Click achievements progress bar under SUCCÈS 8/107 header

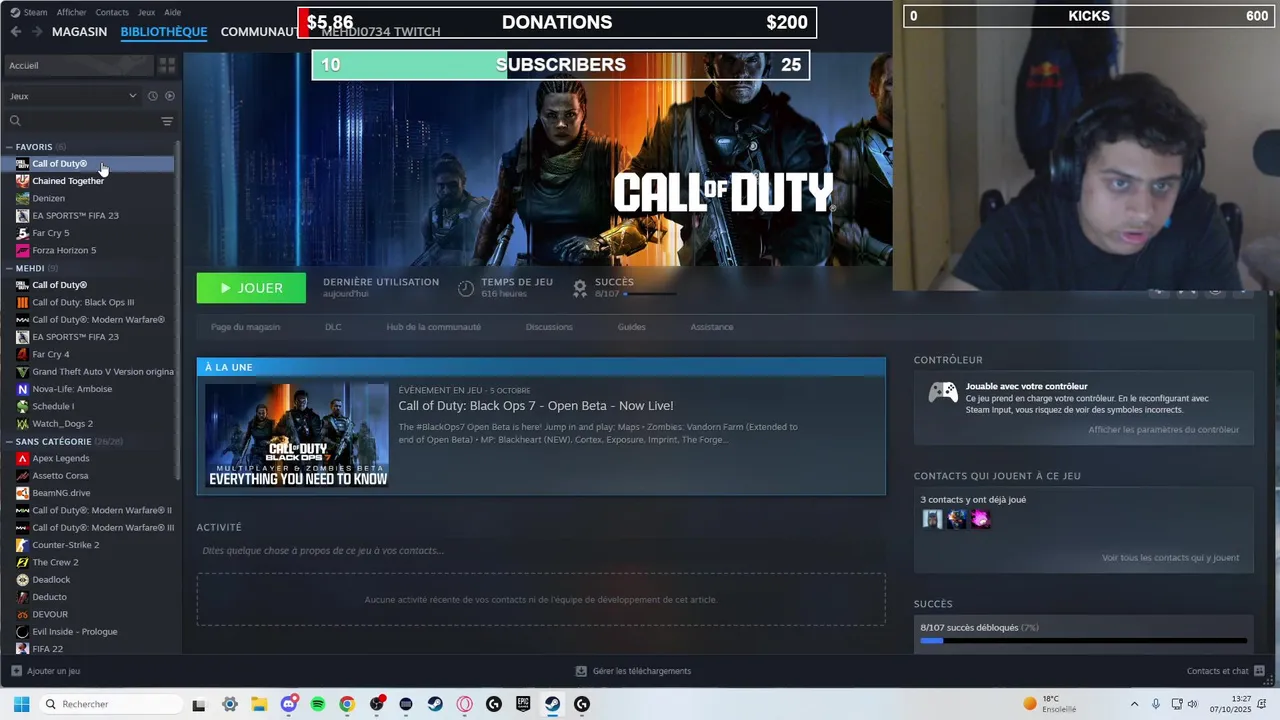(x=650, y=294)
